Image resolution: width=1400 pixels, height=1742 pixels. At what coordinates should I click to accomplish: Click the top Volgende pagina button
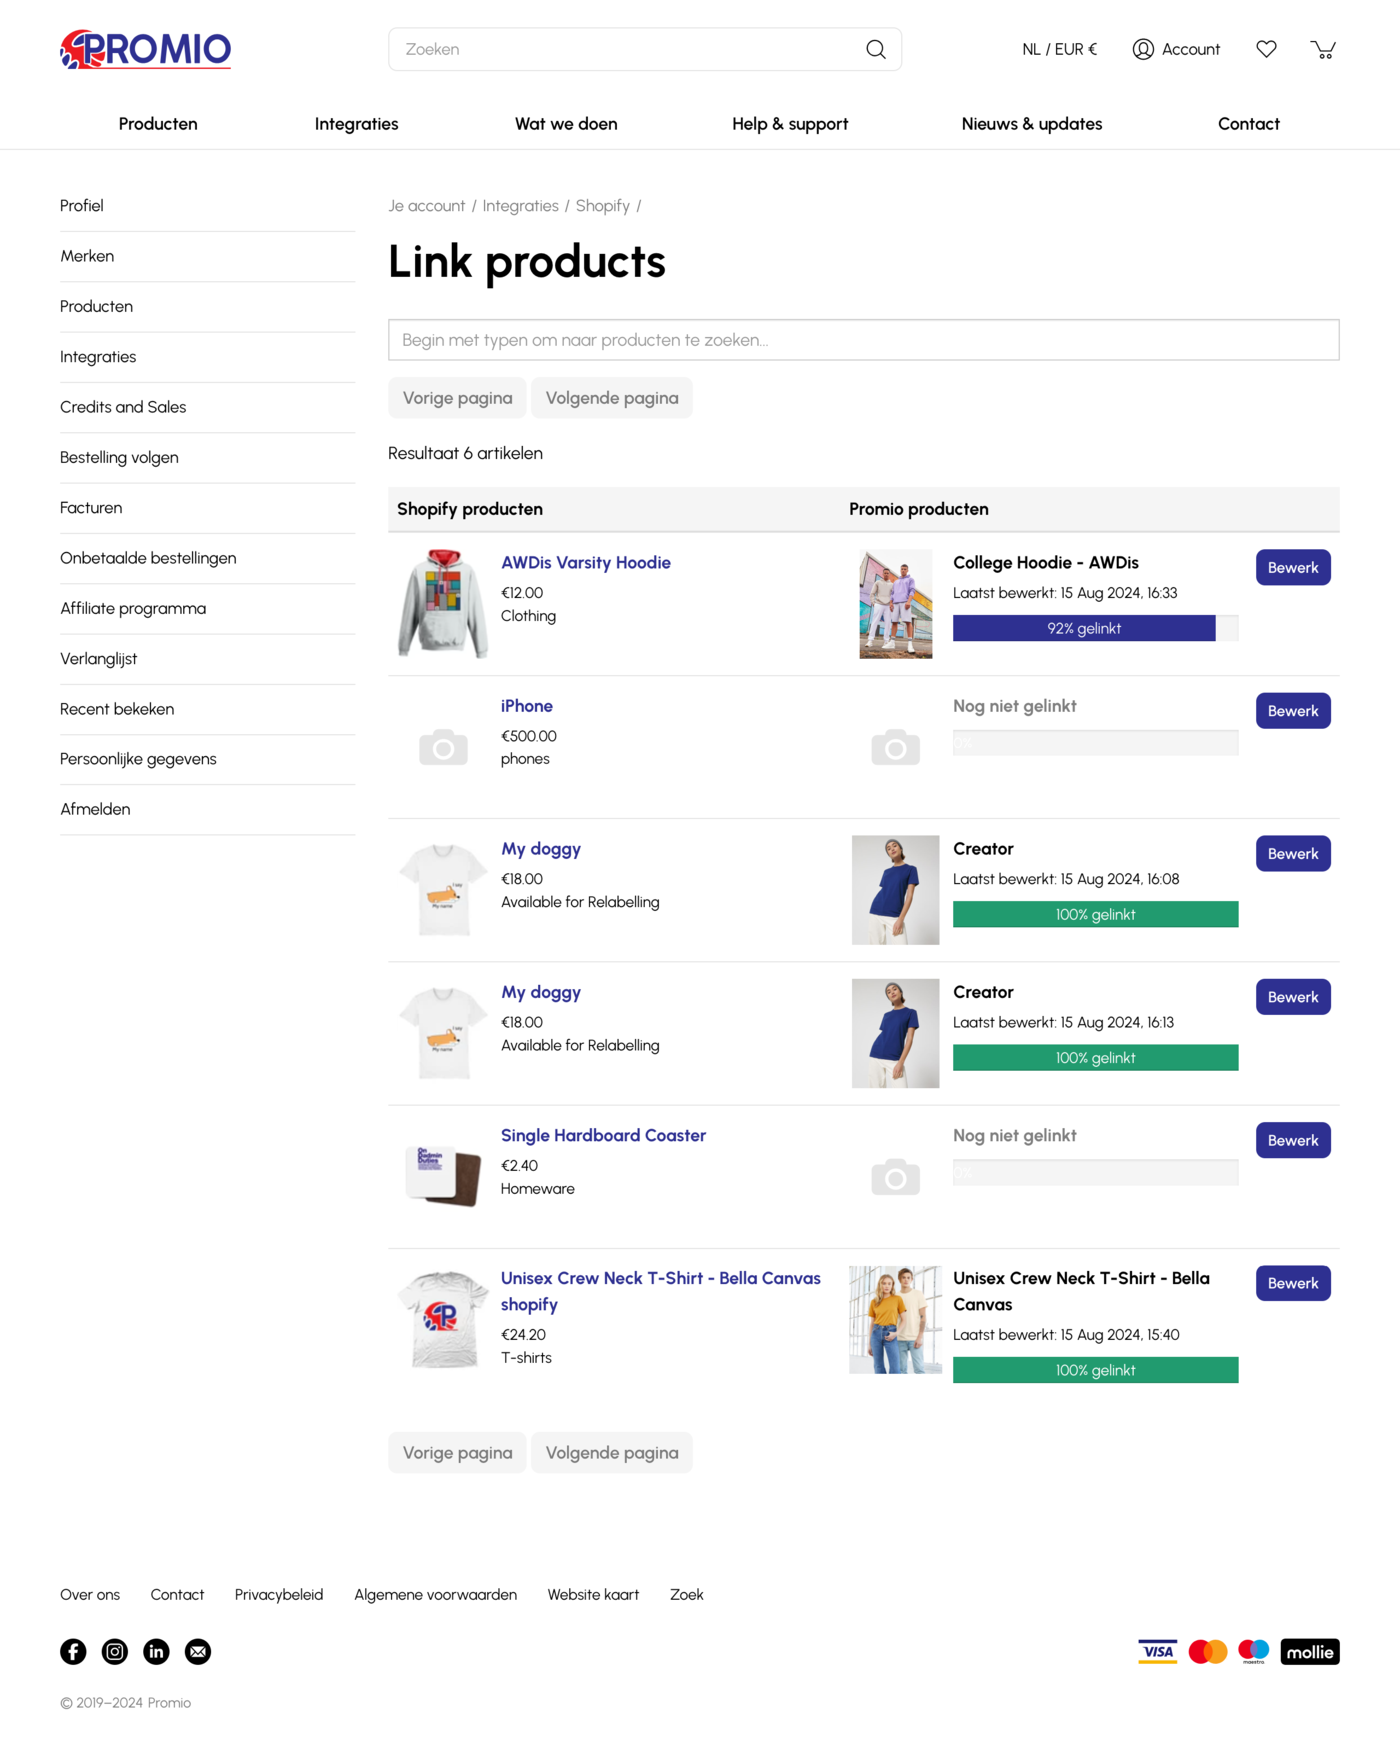click(x=612, y=398)
